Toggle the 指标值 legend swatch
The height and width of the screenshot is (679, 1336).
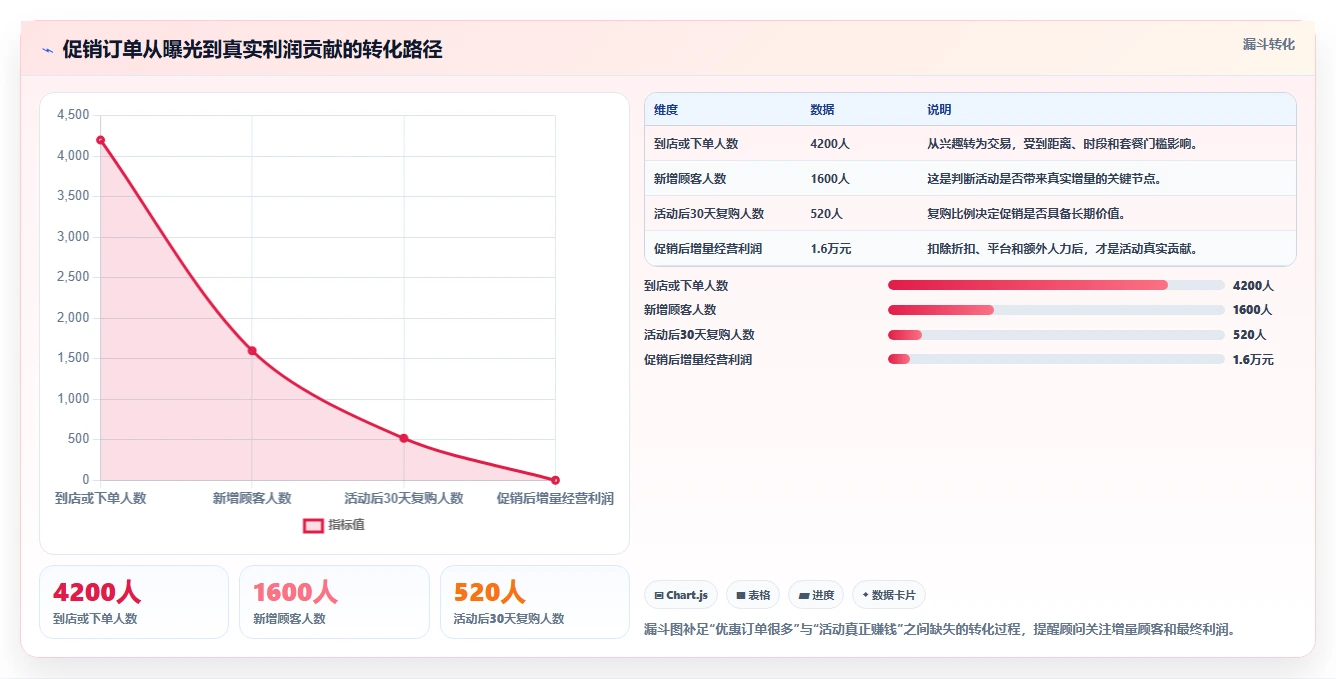tap(313, 525)
